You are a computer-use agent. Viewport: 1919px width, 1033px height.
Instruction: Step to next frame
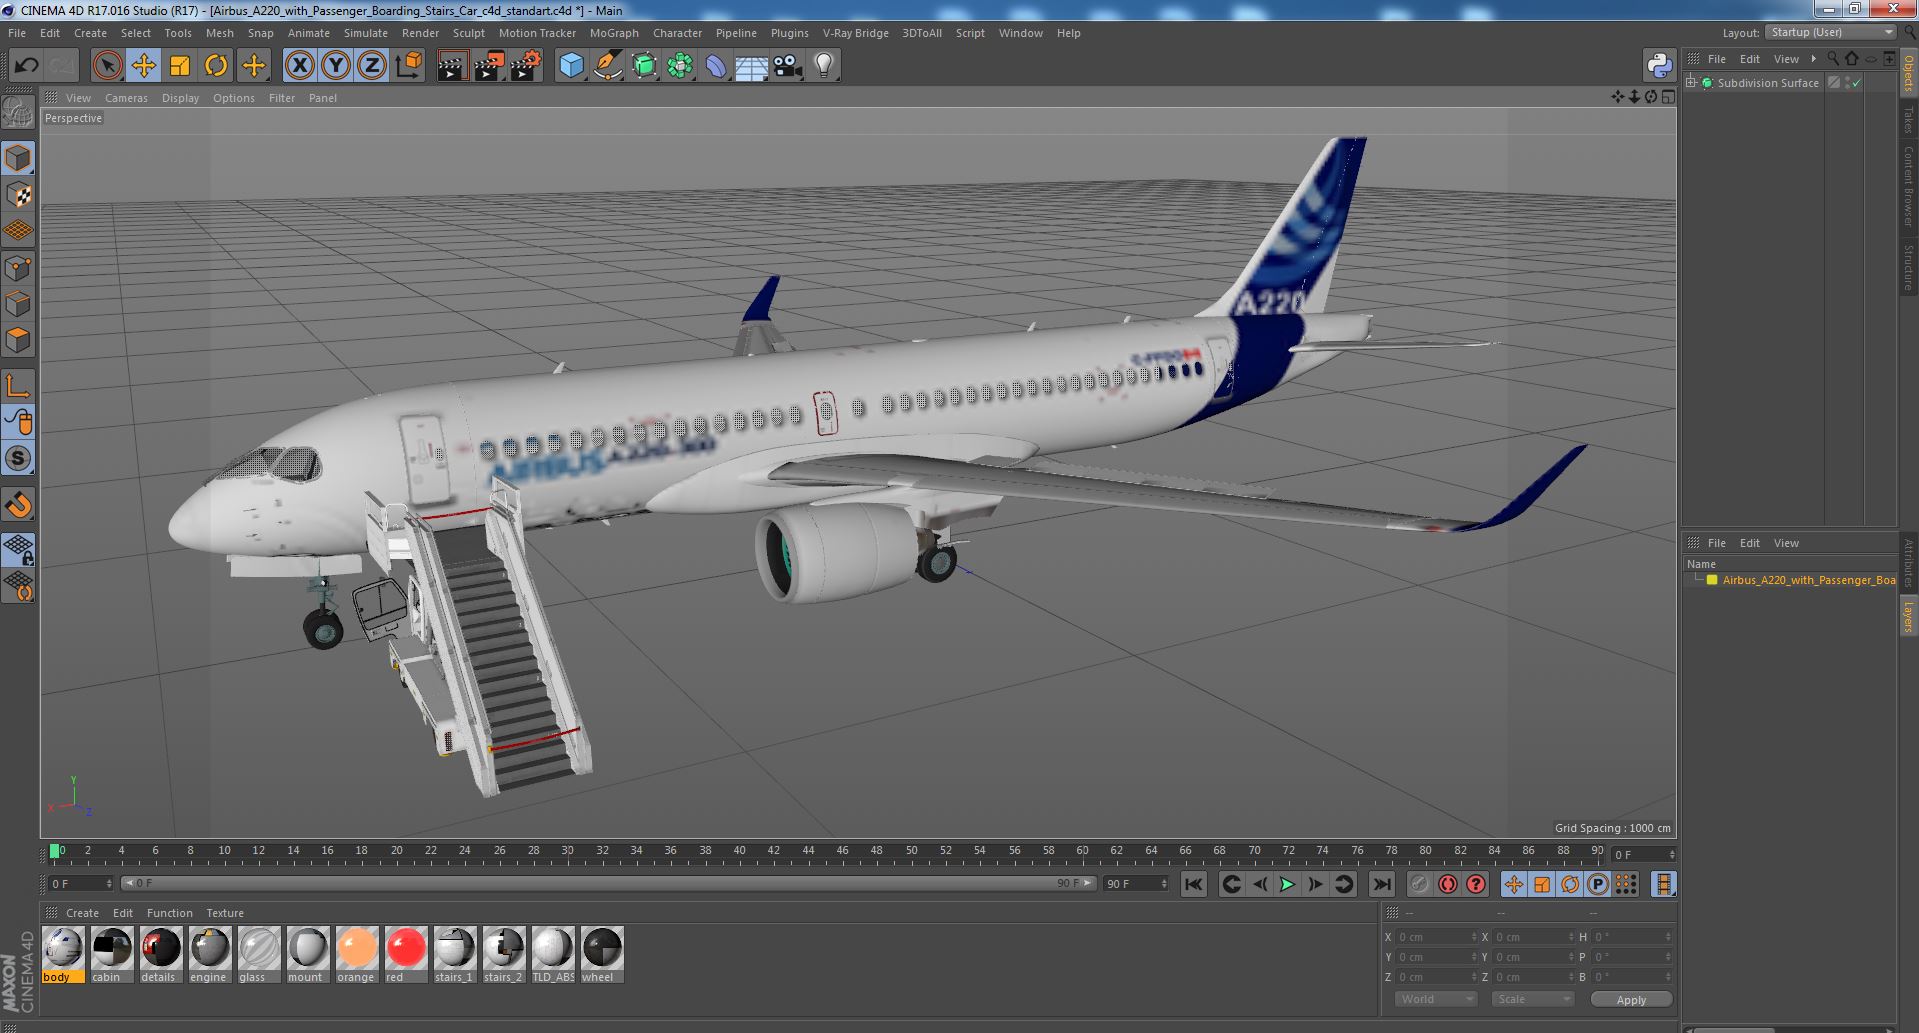1315,884
